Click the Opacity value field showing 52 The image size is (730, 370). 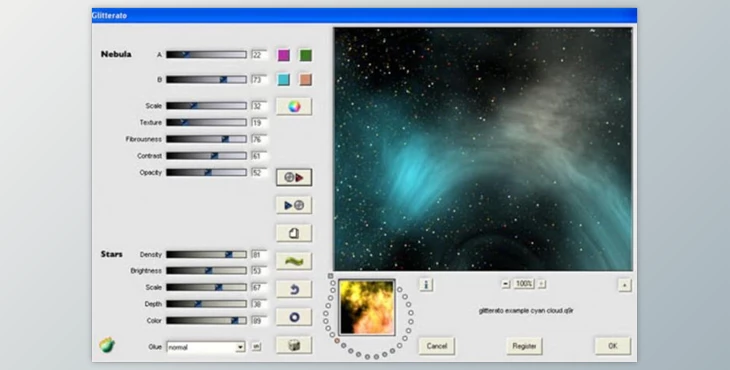(259, 173)
